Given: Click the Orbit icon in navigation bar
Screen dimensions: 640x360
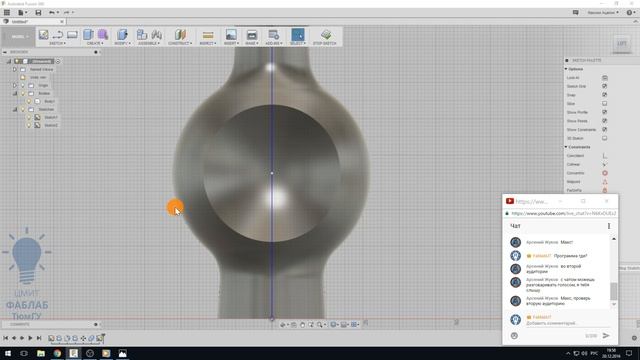Looking at the screenshot, I should coord(283,324).
